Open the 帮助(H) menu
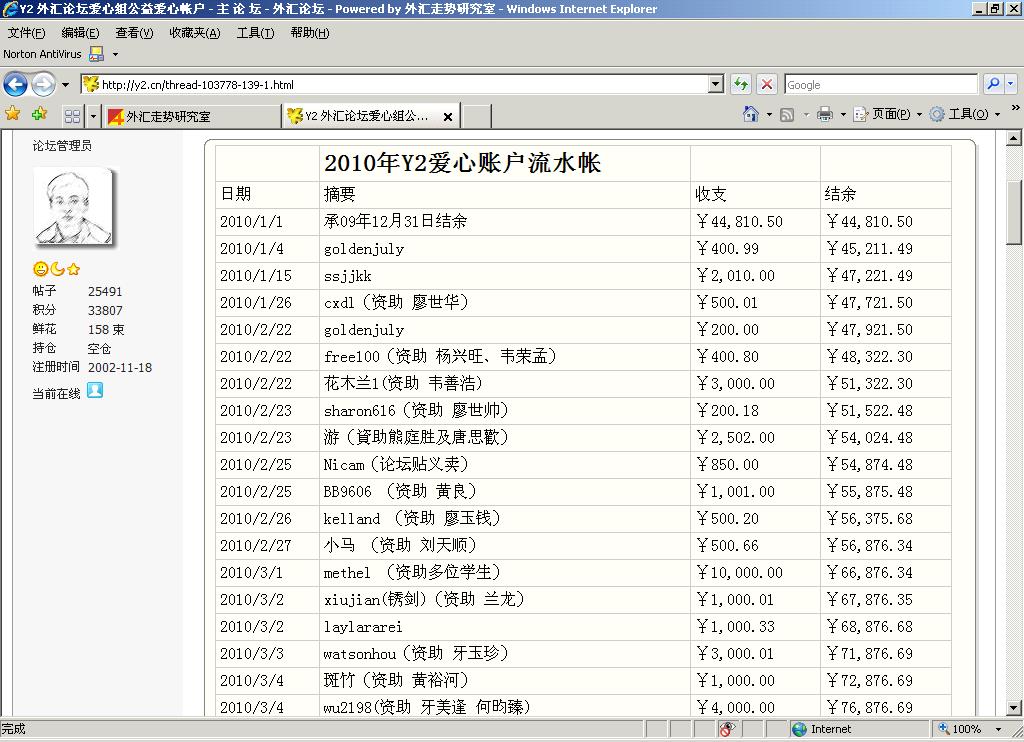The image size is (1024, 742). click(x=310, y=33)
